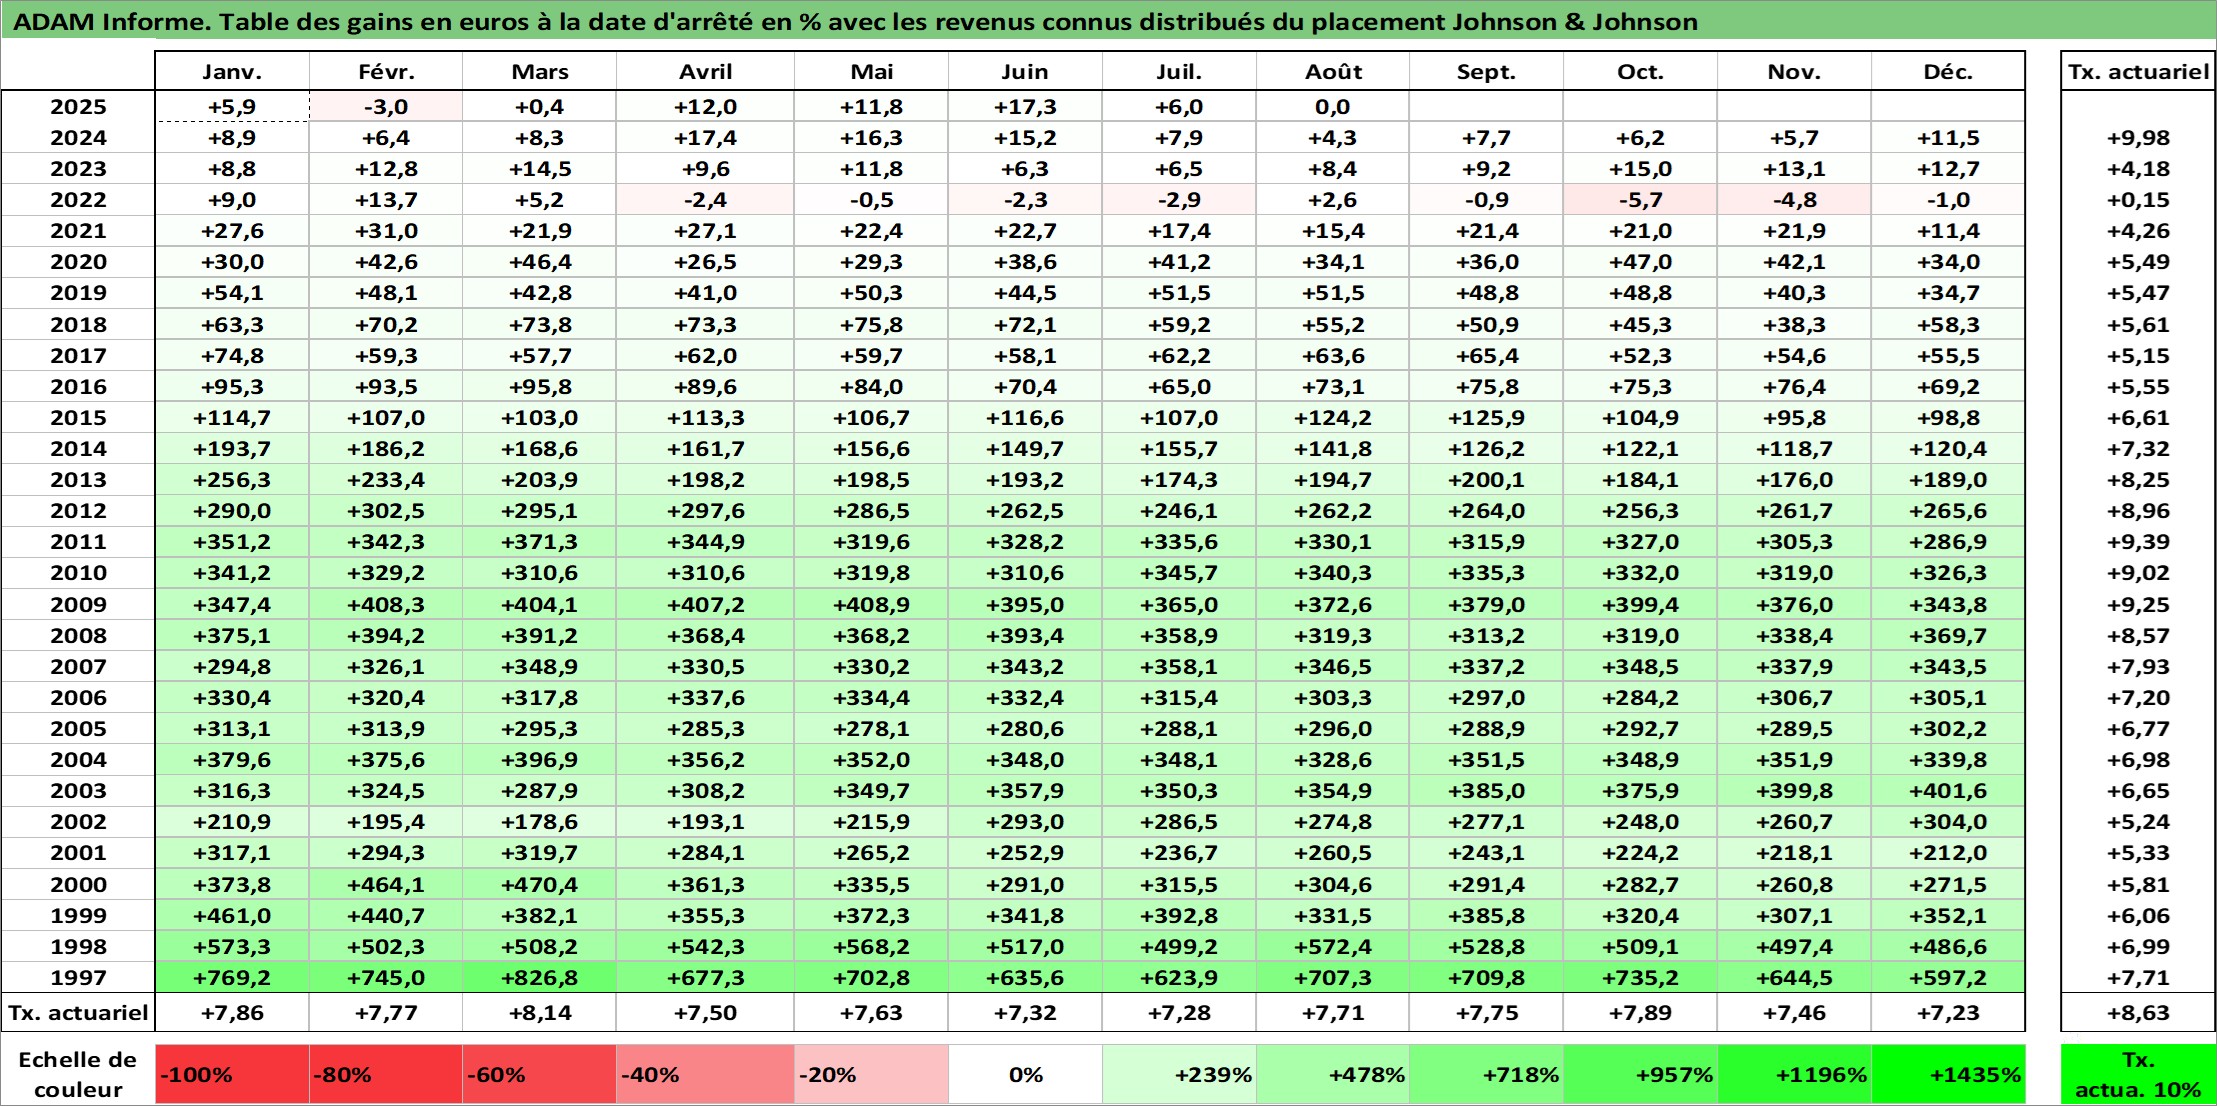Click the -100% red color swatch

[232, 1075]
